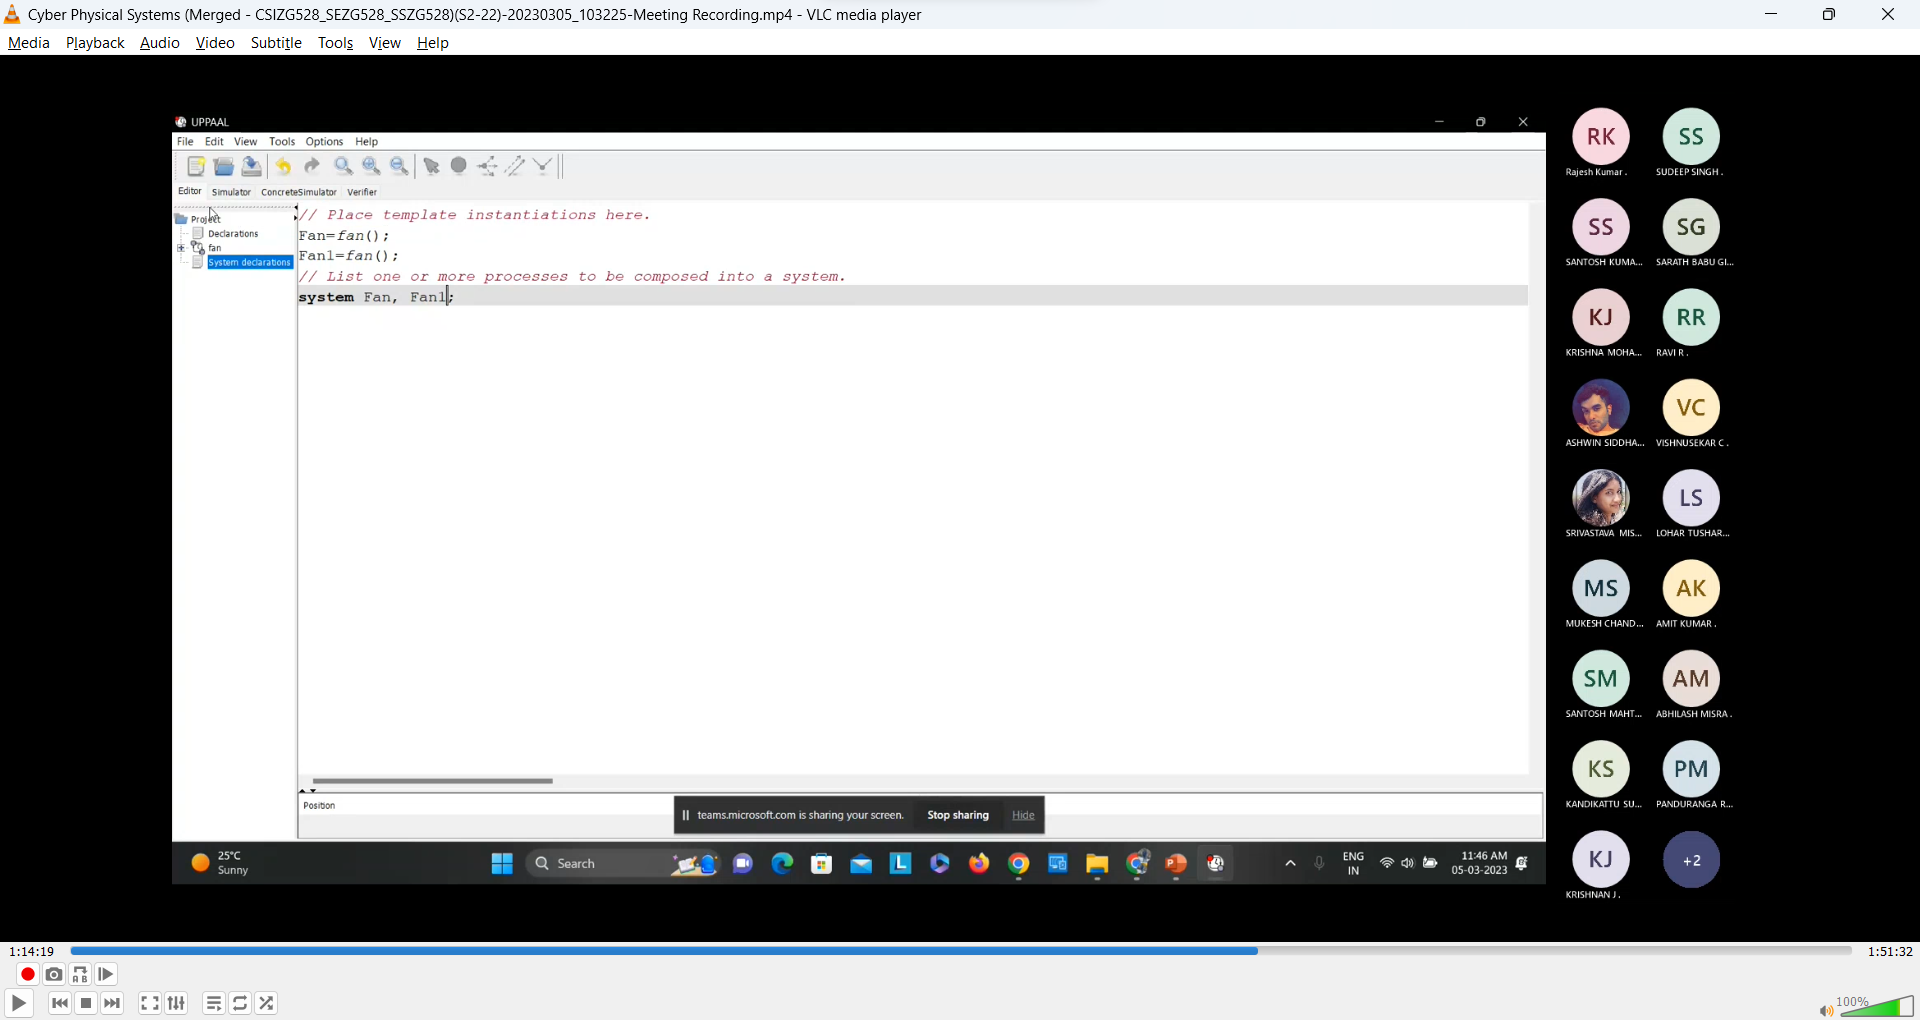Open Chrome from the recorded taskbar

(x=1019, y=864)
